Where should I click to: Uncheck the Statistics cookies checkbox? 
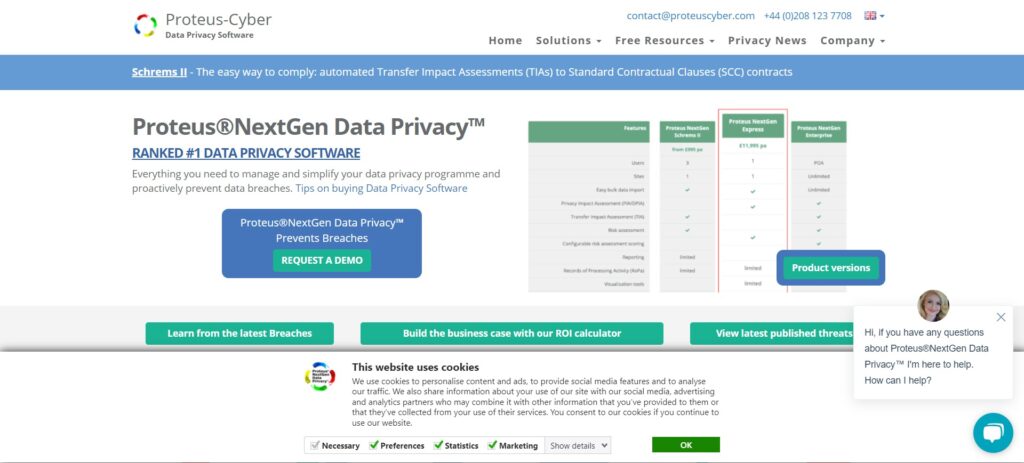click(438, 445)
